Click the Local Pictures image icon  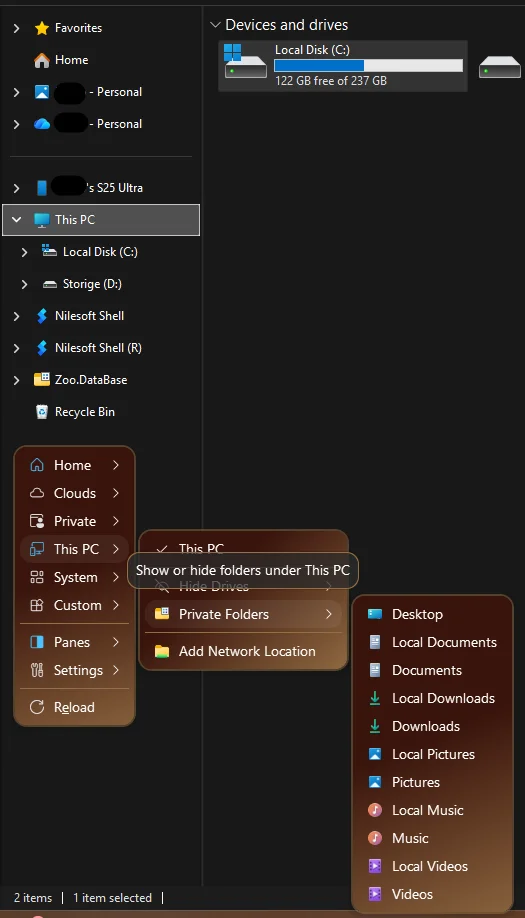(375, 754)
